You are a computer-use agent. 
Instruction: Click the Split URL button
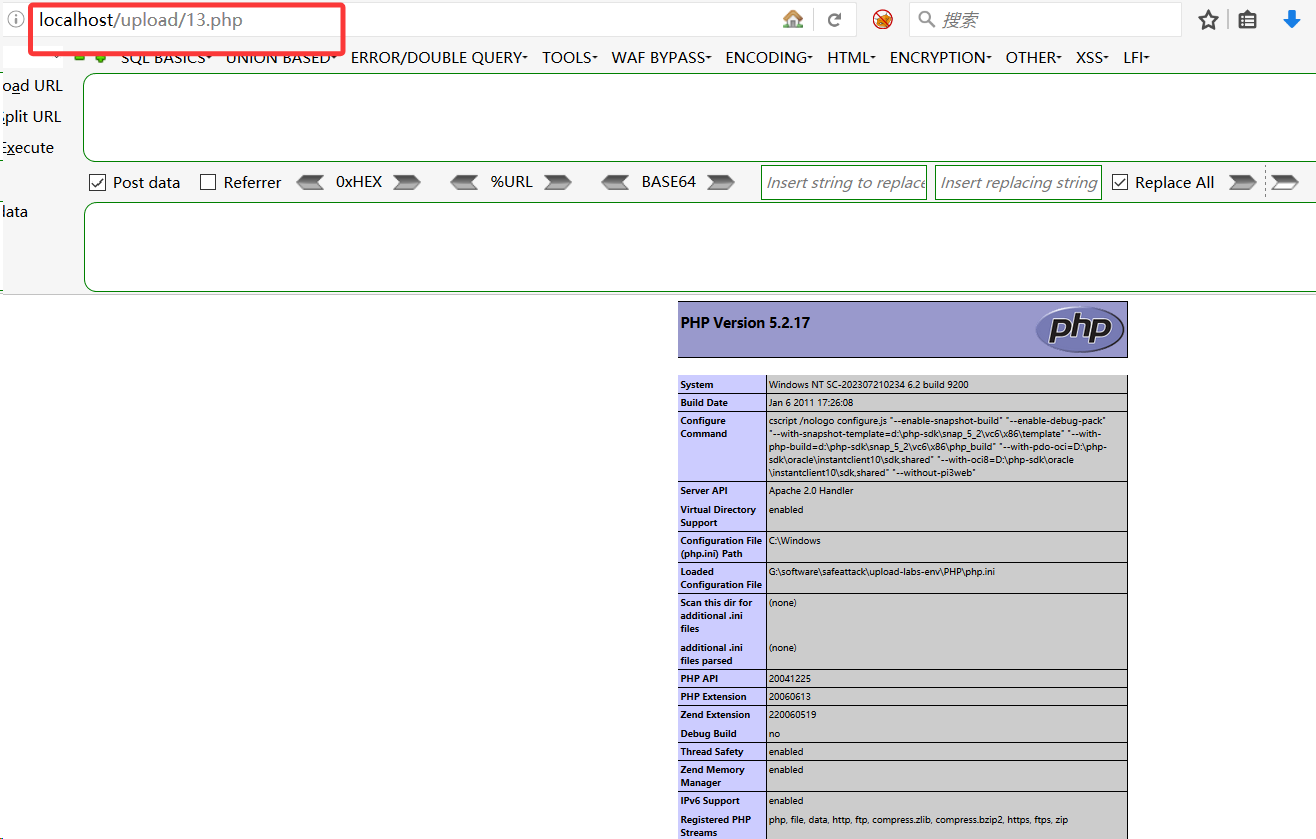31,117
